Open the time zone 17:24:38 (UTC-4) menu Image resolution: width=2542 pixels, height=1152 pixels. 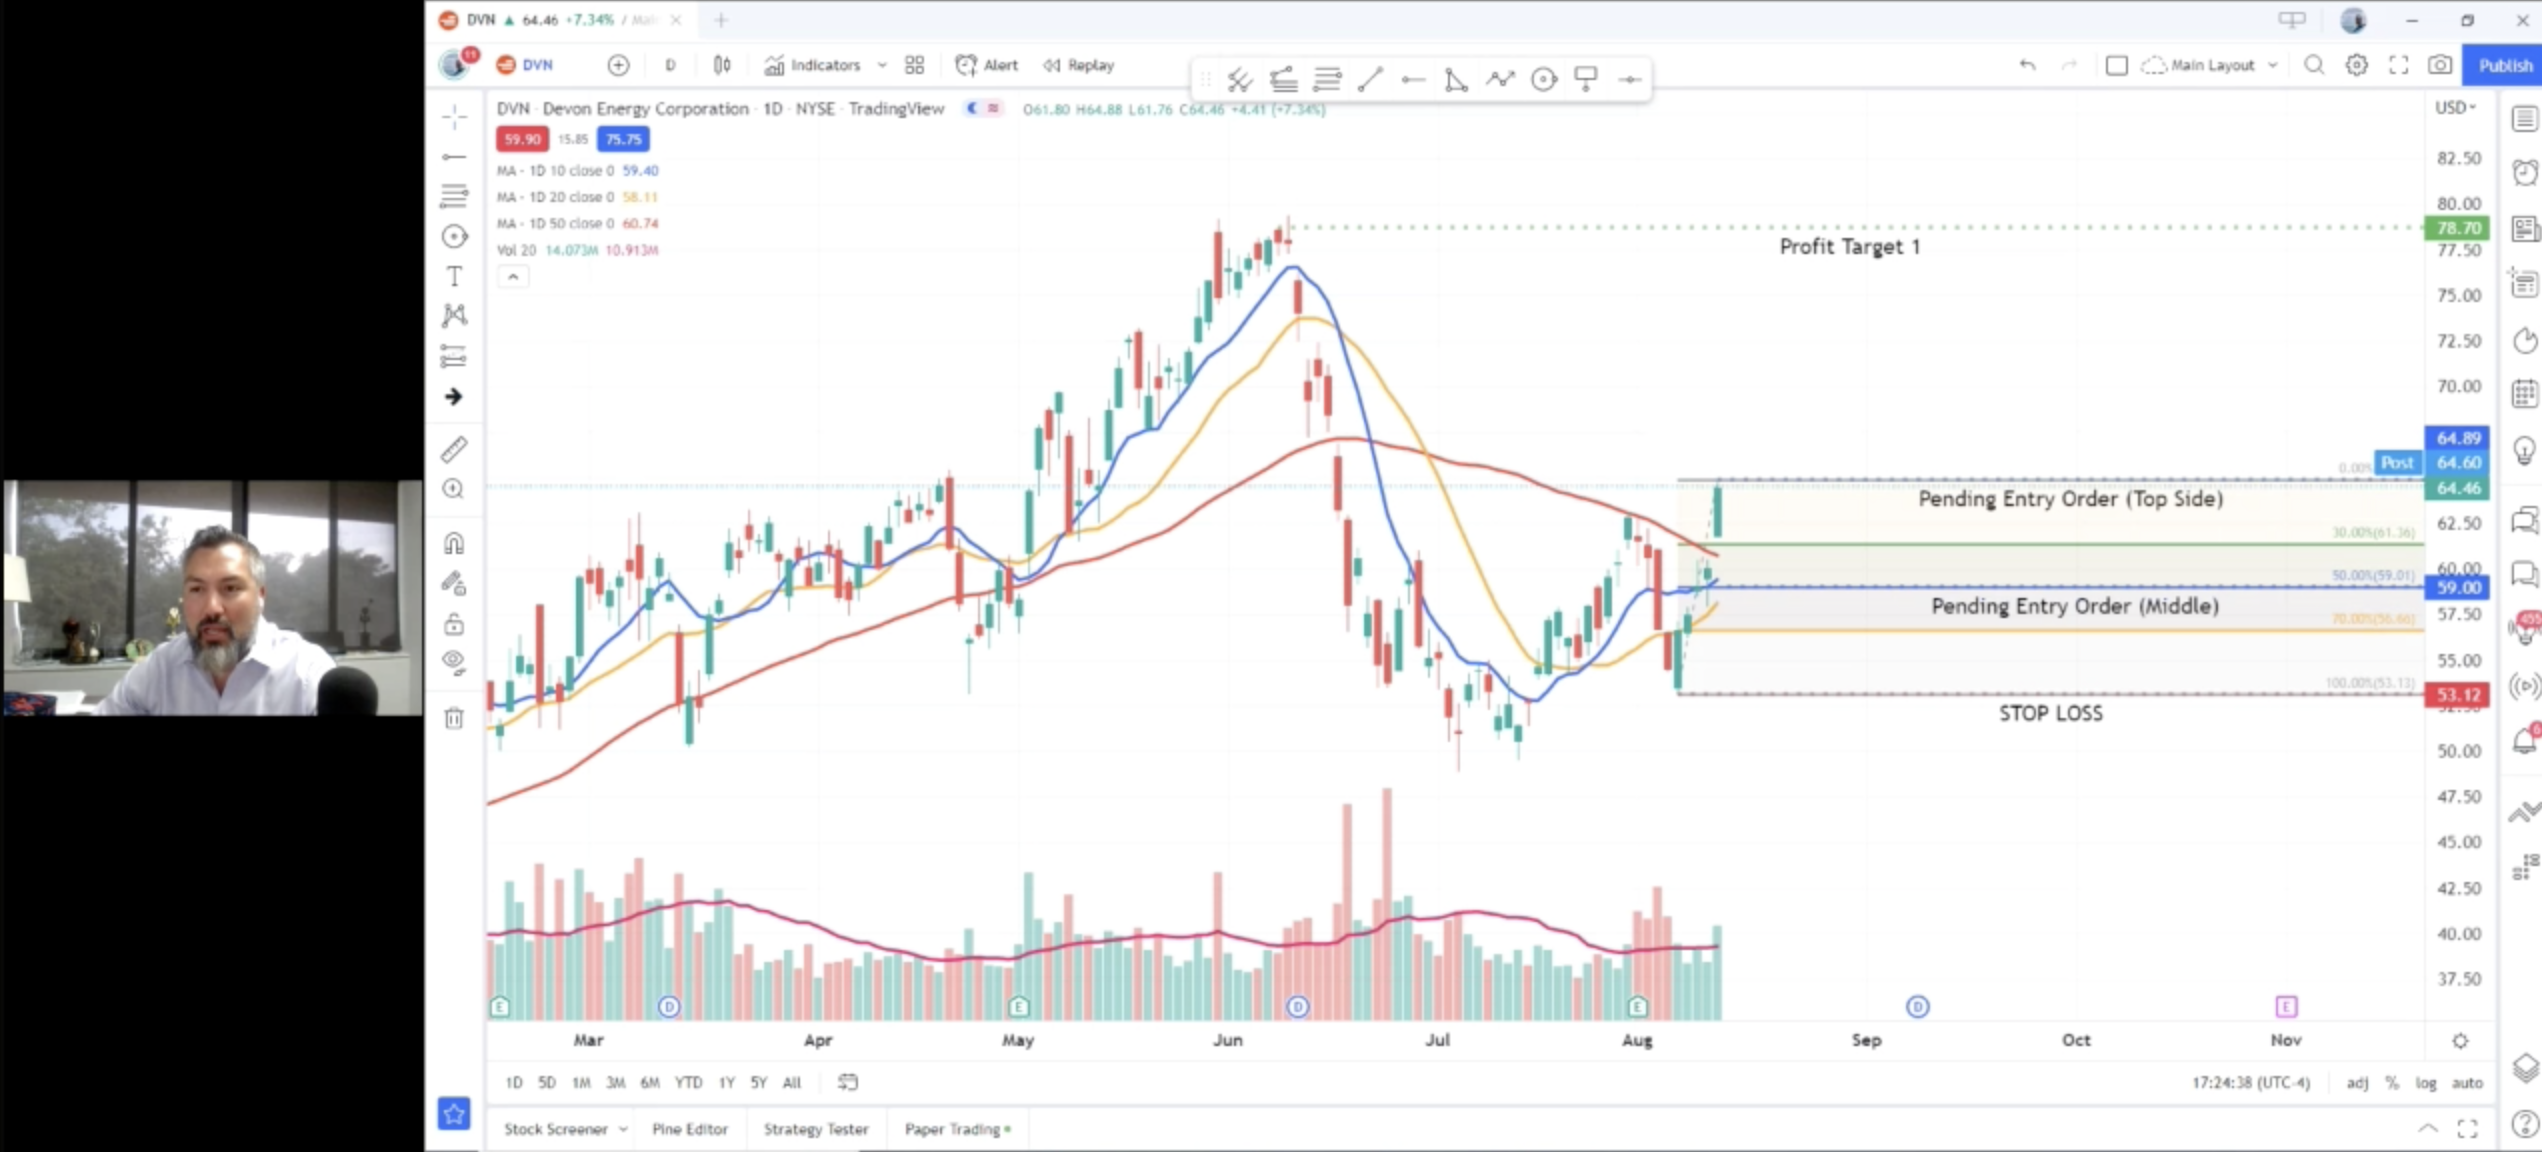pyautogui.click(x=2251, y=1082)
